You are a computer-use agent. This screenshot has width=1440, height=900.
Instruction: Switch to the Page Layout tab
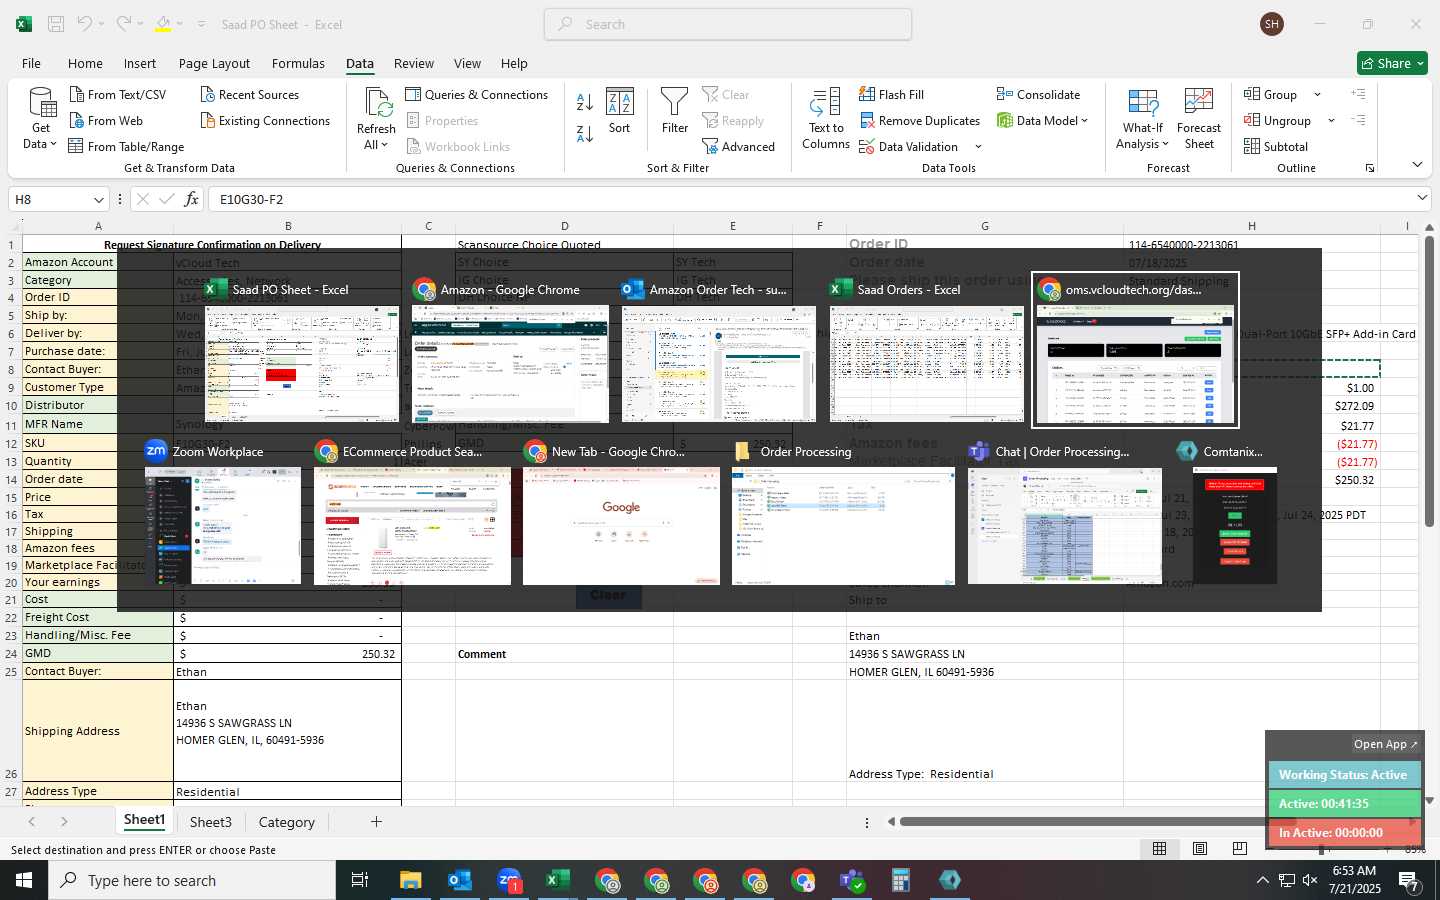214,63
